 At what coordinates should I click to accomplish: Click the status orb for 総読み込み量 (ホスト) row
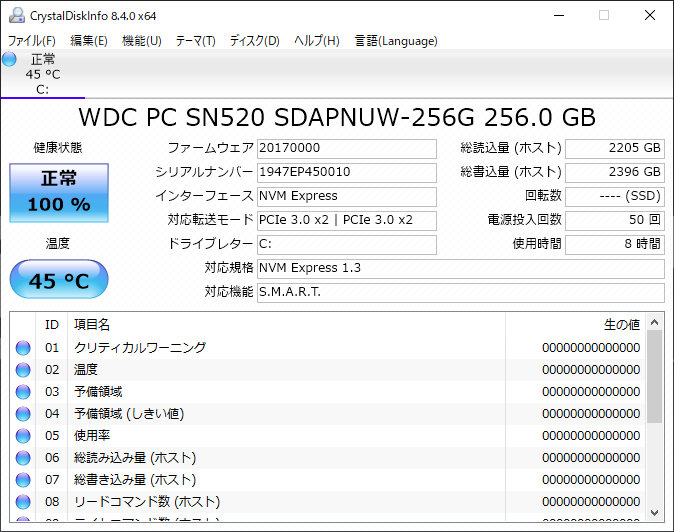pos(23,458)
